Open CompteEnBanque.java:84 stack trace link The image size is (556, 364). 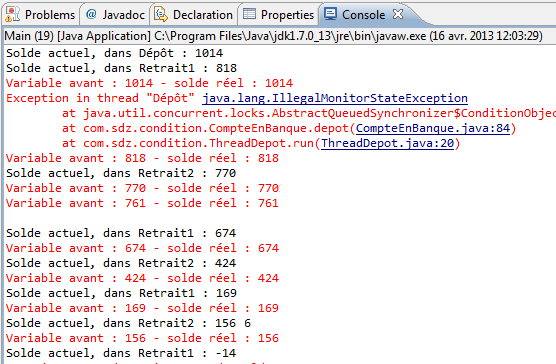[433, 128]
